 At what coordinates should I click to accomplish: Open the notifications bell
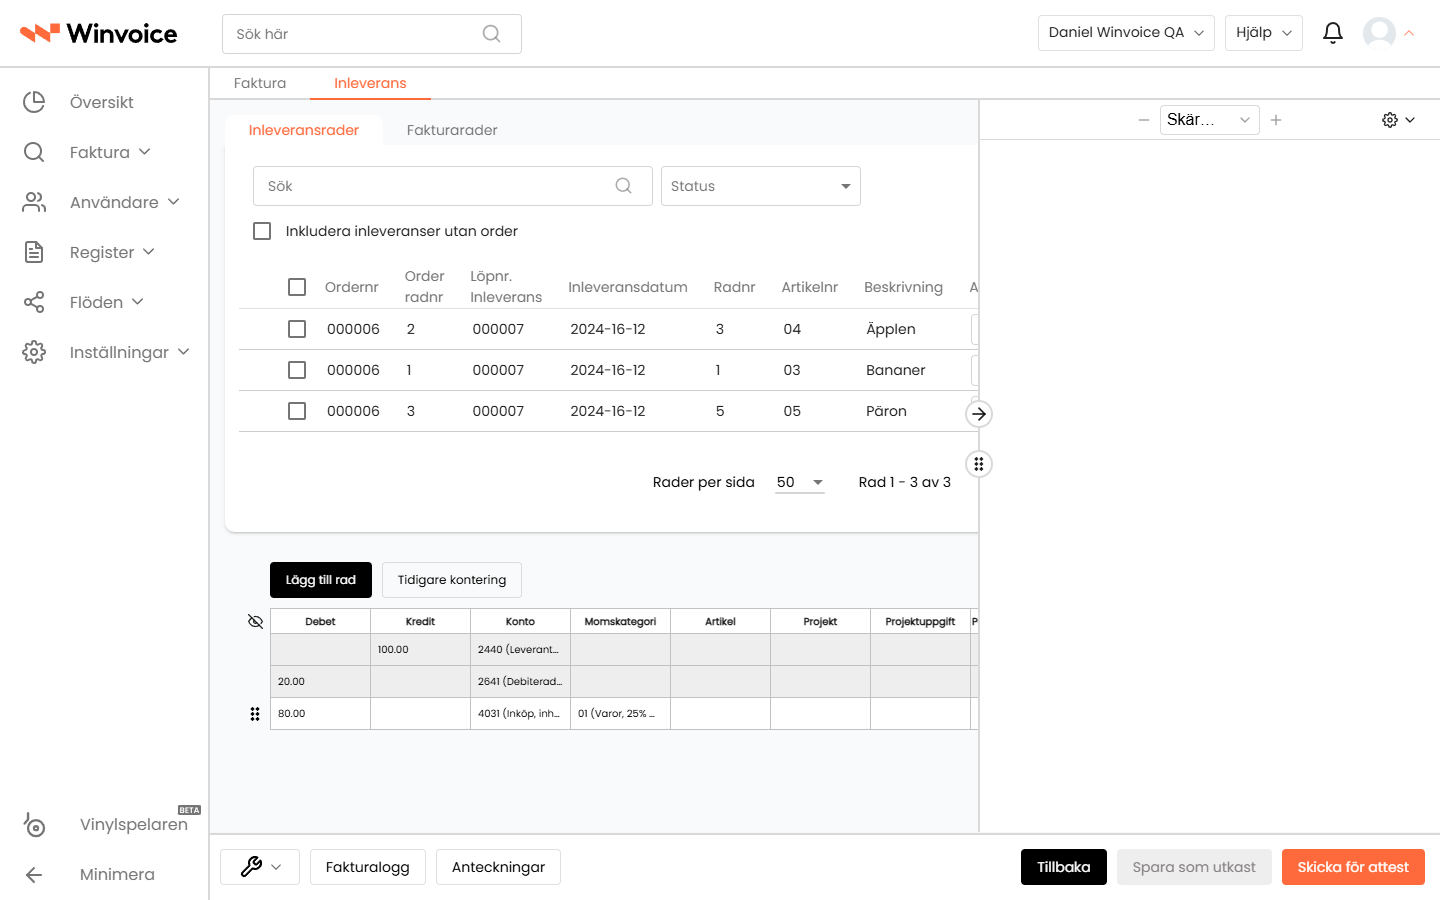pos(1333,33)
